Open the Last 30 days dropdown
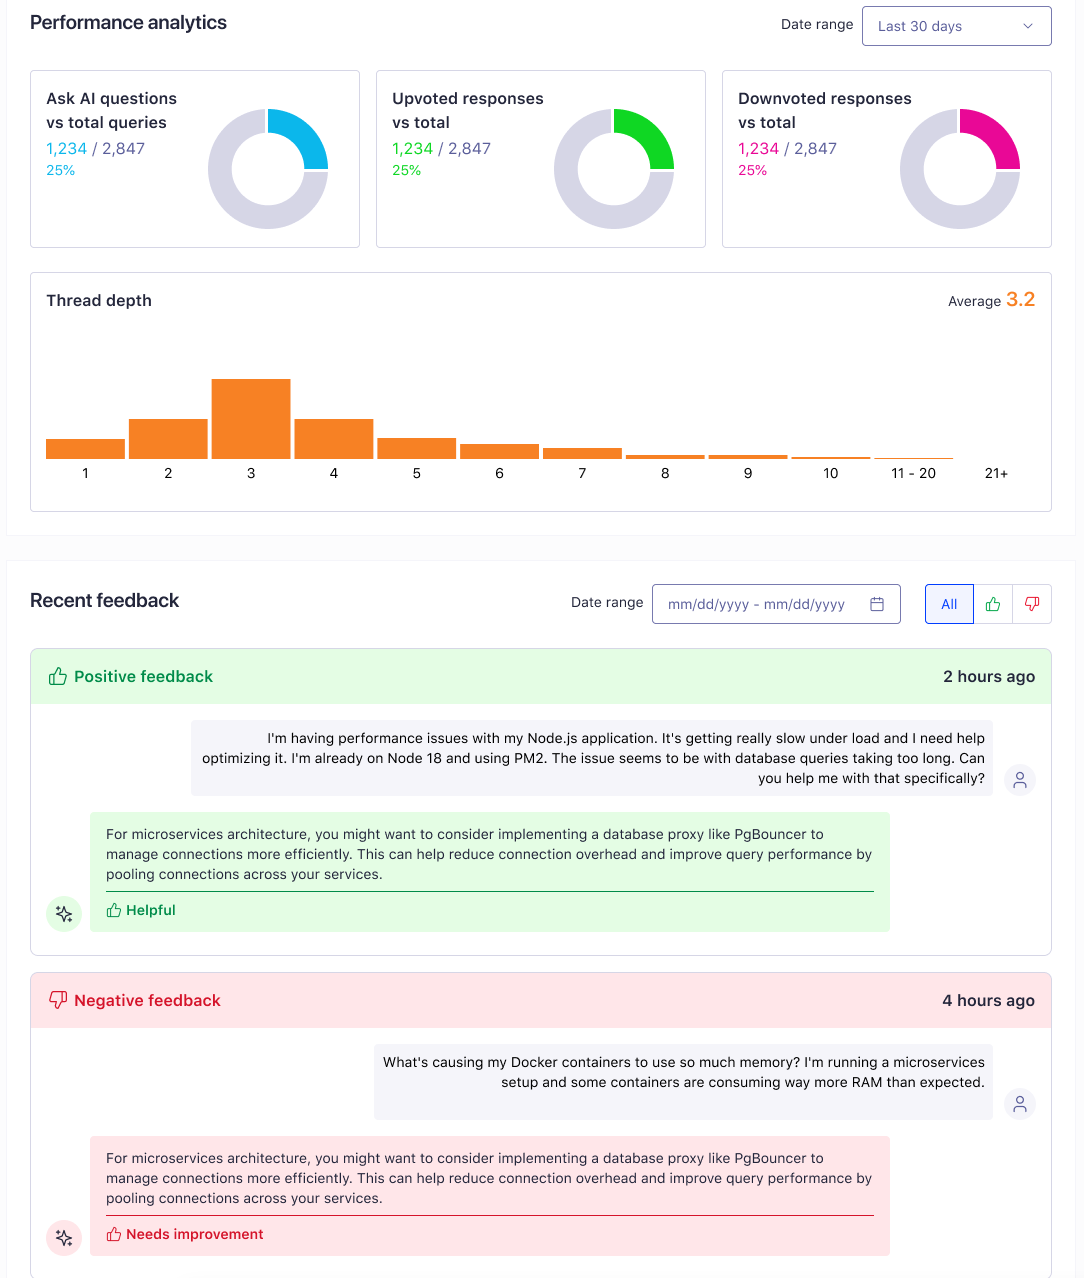 click(955, 25)
